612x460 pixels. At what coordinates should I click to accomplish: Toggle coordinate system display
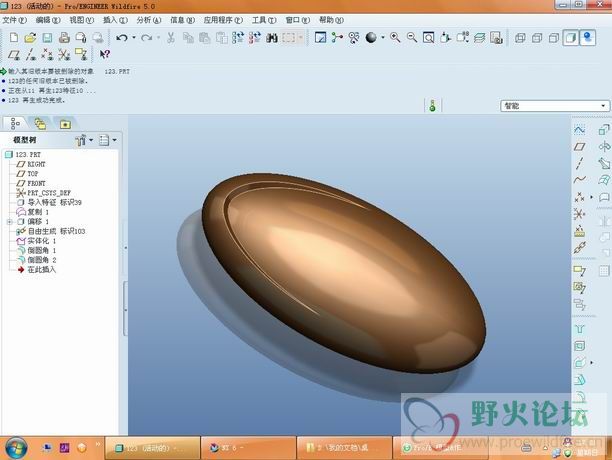[x=64, y=55]
